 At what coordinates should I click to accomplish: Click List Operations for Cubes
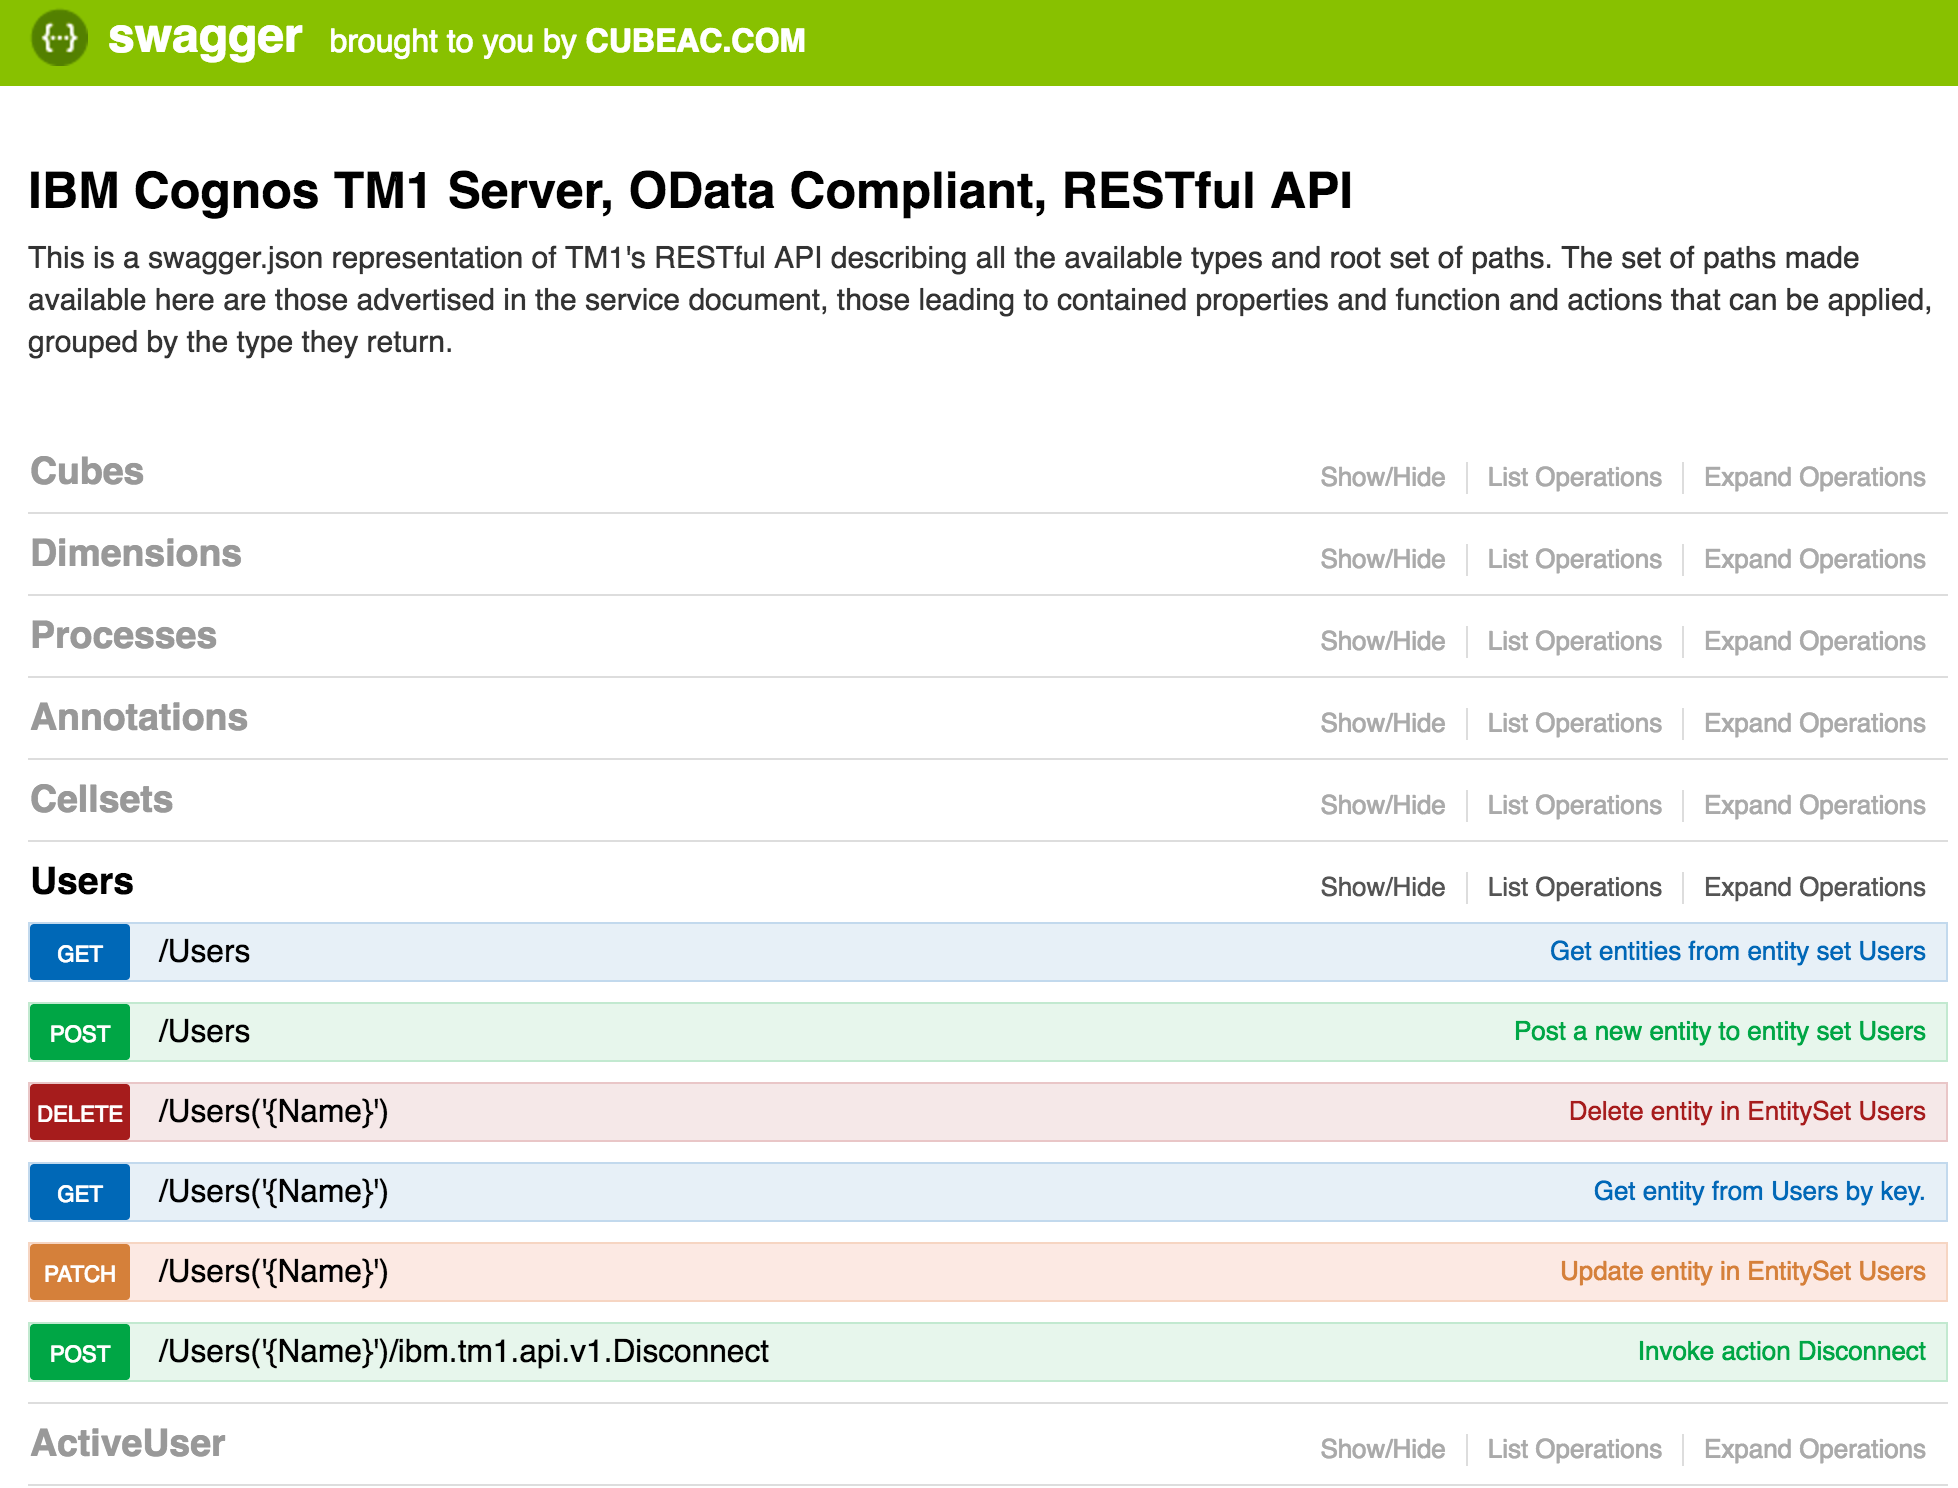point(1574,477)
